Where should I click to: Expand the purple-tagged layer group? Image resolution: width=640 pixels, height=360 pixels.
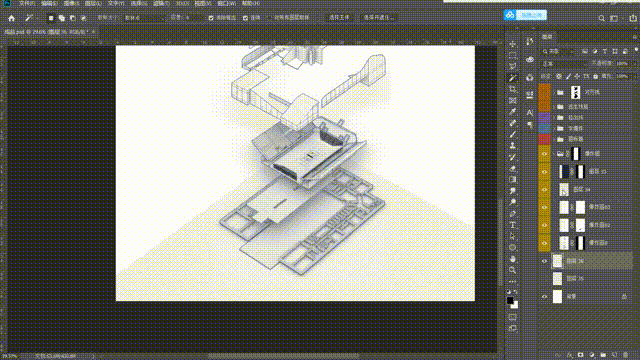[x=555, y=118]
